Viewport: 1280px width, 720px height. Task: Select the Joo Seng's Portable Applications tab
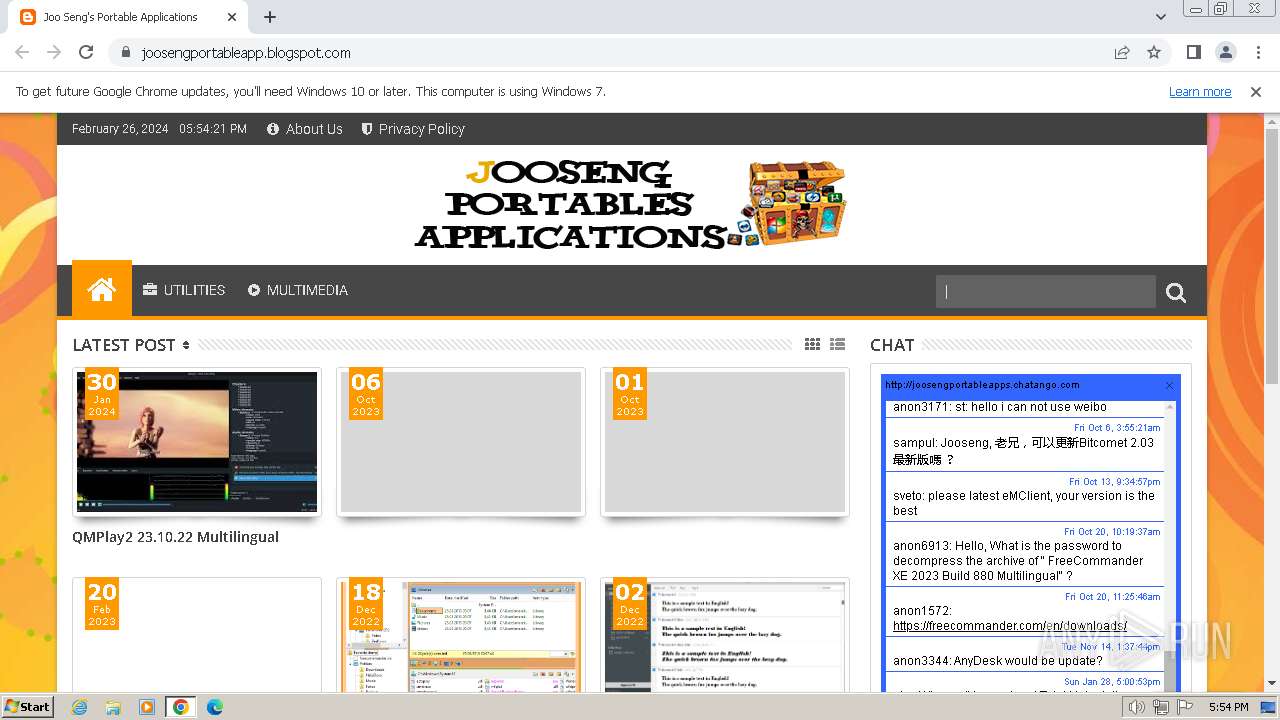(128, 17)
